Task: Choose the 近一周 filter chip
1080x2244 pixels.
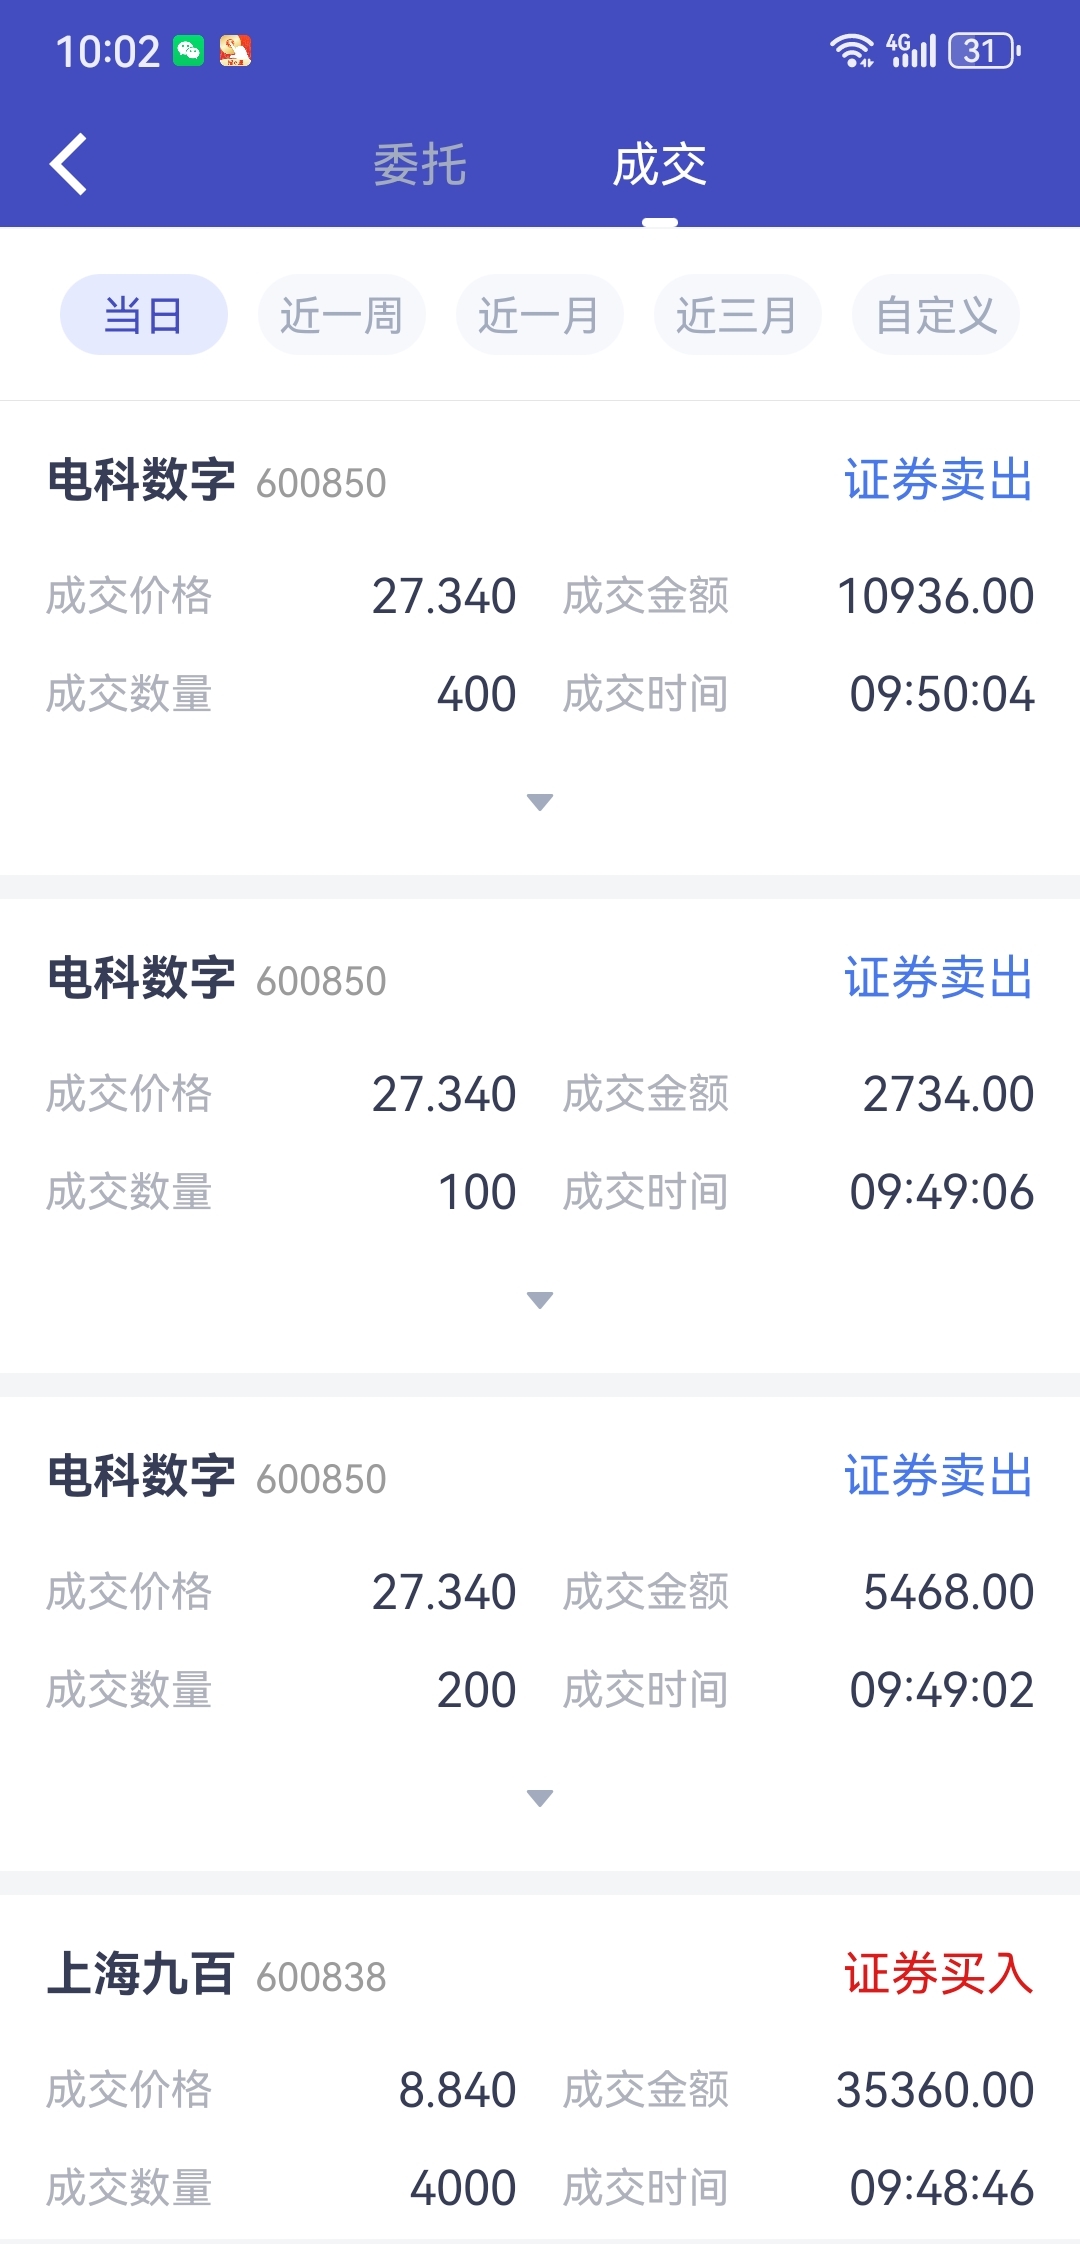Action: (x=342, y=315)
